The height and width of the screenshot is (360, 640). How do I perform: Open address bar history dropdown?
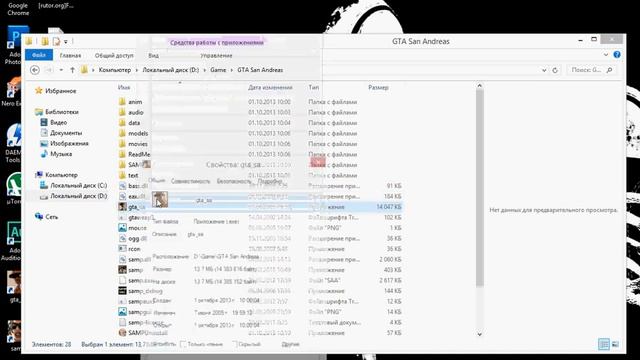click(544, 70)
